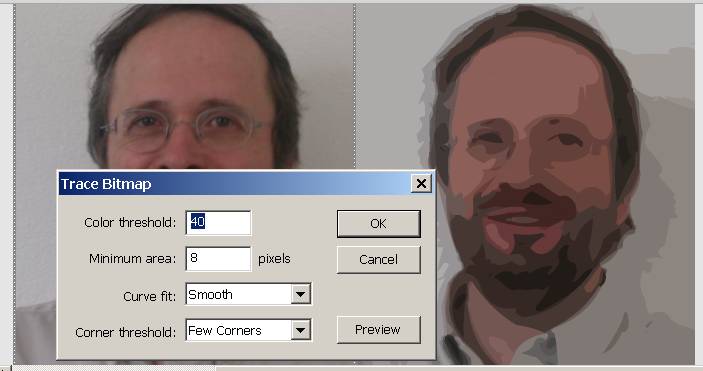703x371 pixels.
Task: Click into the Minimum area field
Action: pos(218,258)
